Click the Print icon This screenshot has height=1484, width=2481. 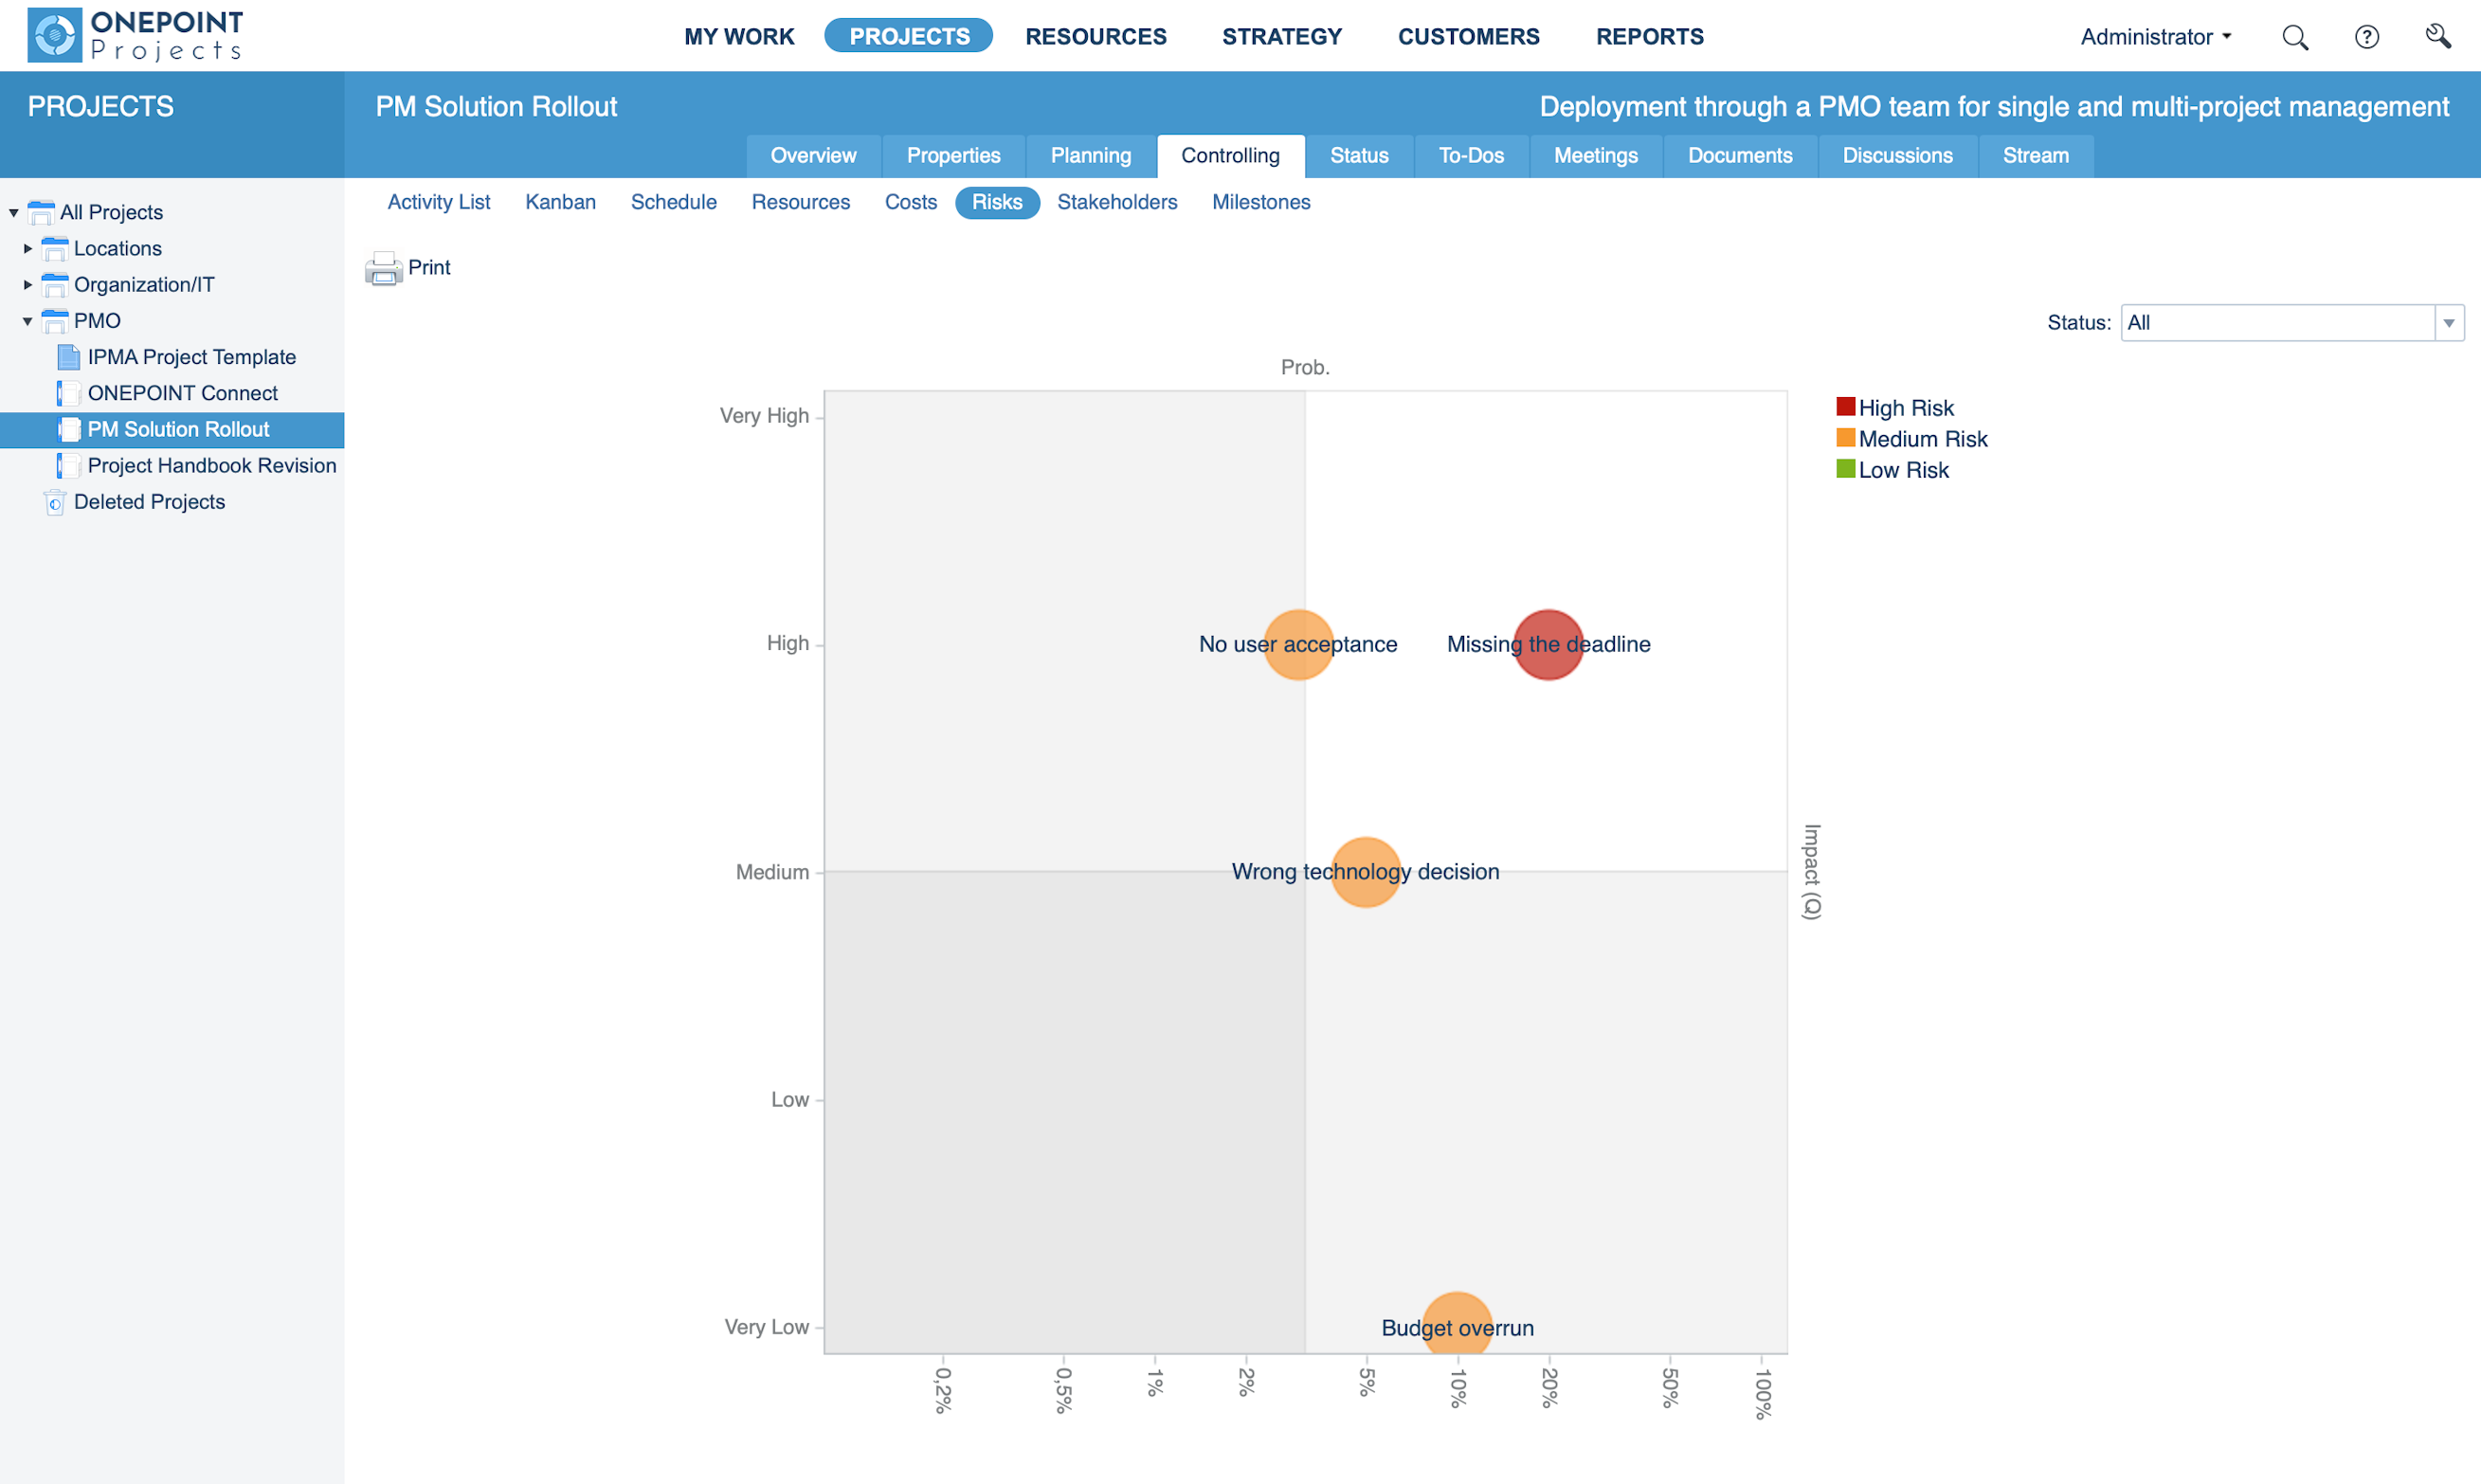pyautogui.click(x=384, y=268)
